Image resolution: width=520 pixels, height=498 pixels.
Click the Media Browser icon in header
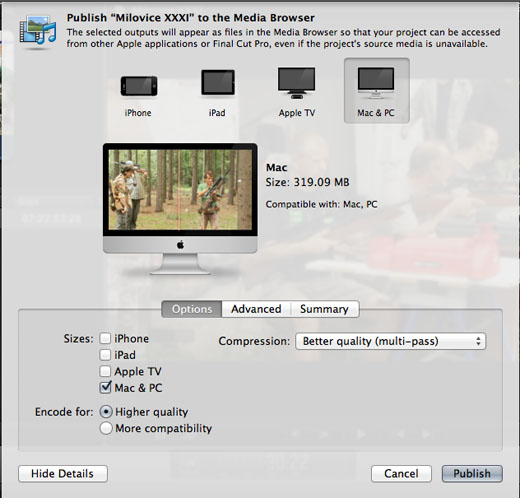click(38, 31)
